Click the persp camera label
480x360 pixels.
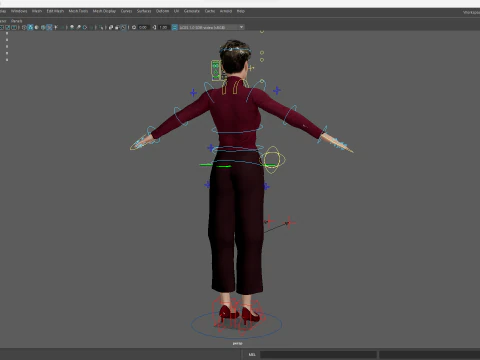(x=237, y=343)
